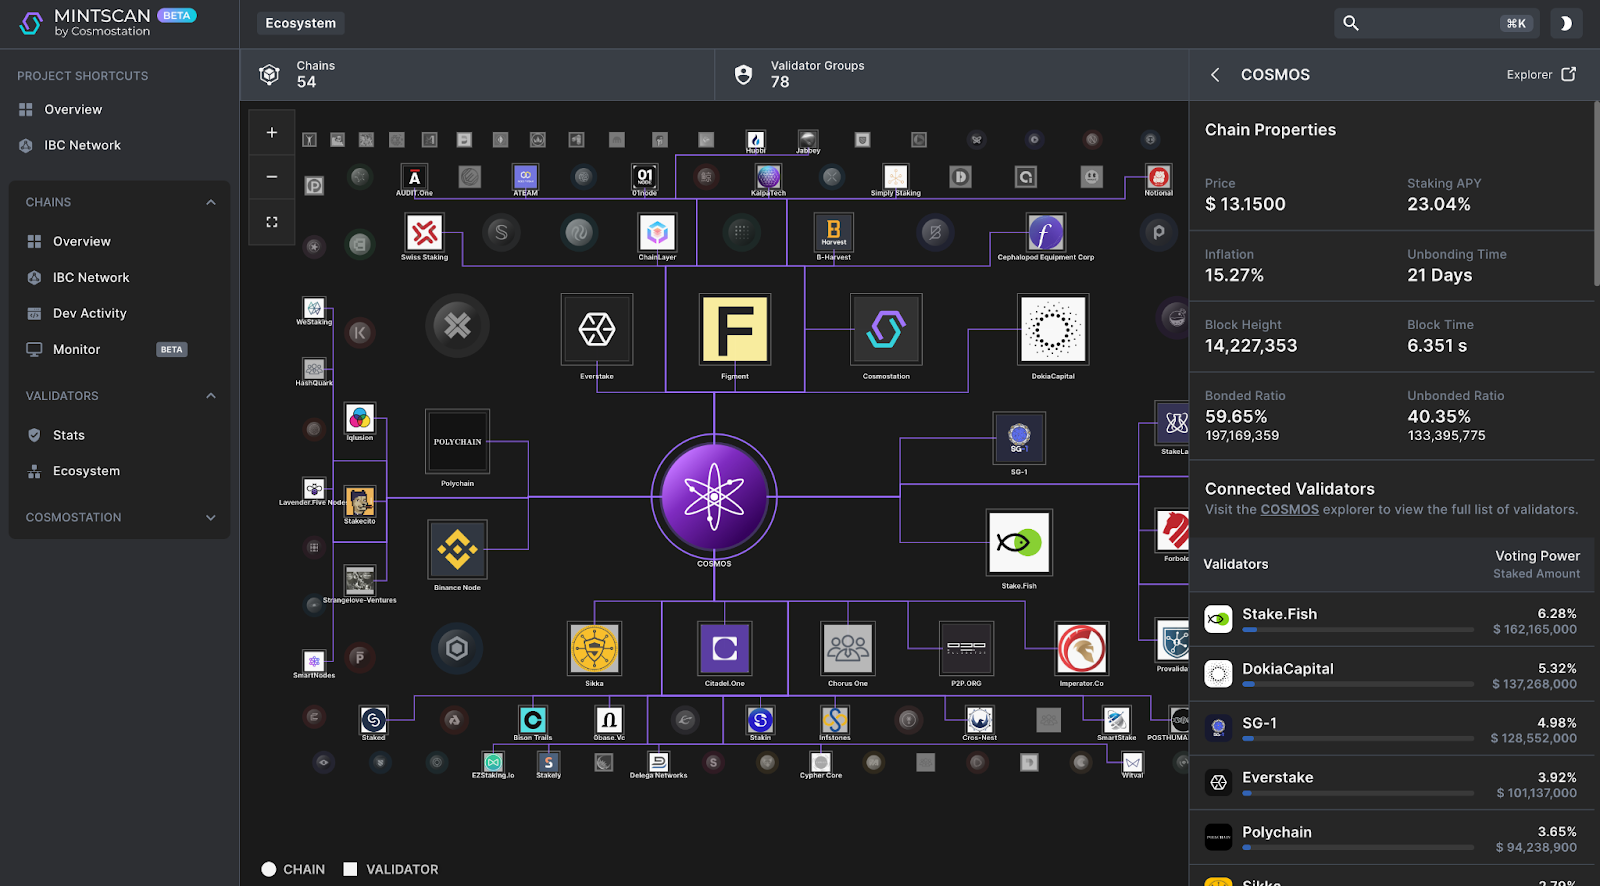Select the Chorus One validator node
The width and height of the screenshot is (1600, 886).
pyautogui.click(x=848, y=649)
